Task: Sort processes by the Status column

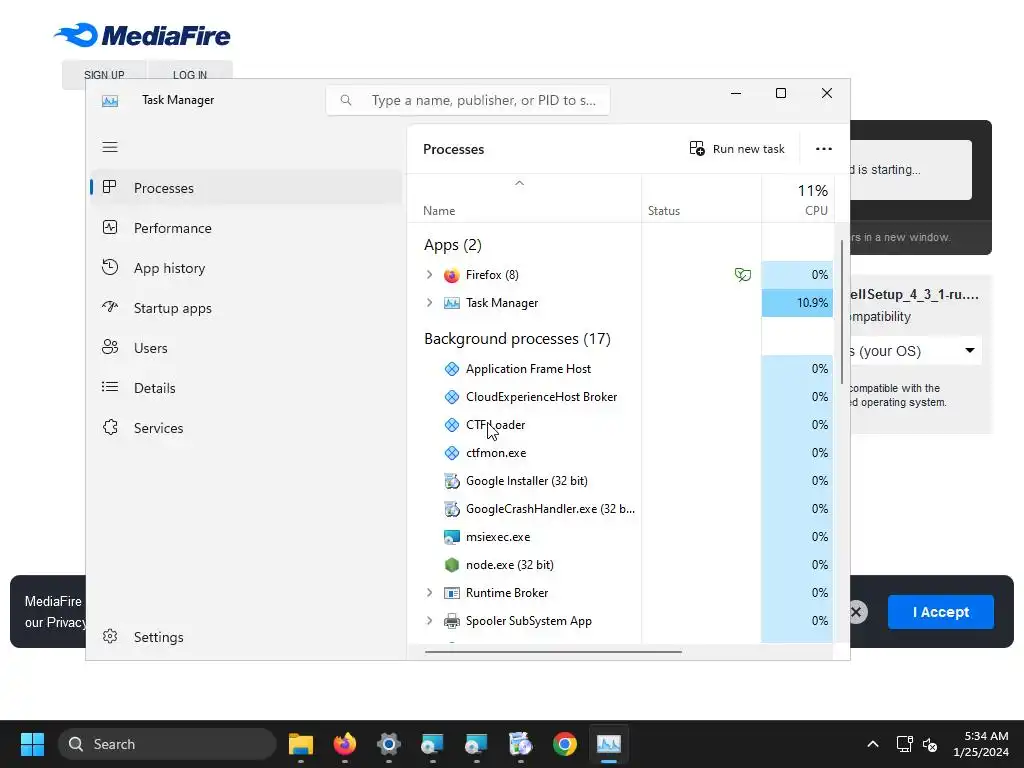Action: 701,199
